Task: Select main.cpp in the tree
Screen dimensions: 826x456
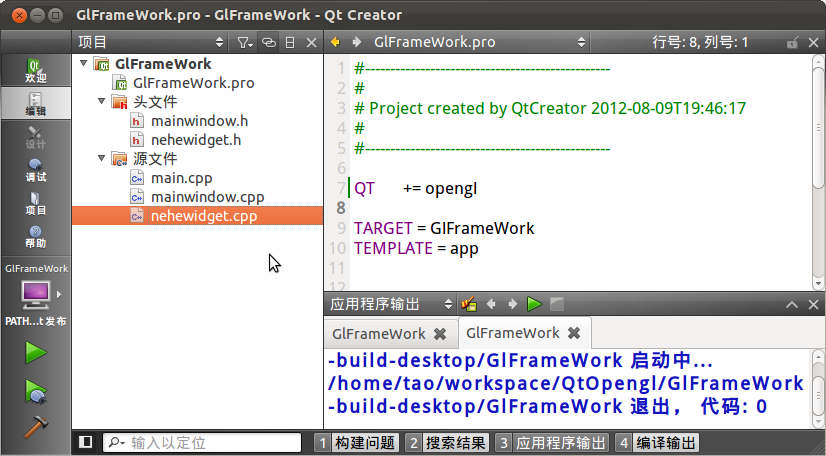Action: coord(181,178)
